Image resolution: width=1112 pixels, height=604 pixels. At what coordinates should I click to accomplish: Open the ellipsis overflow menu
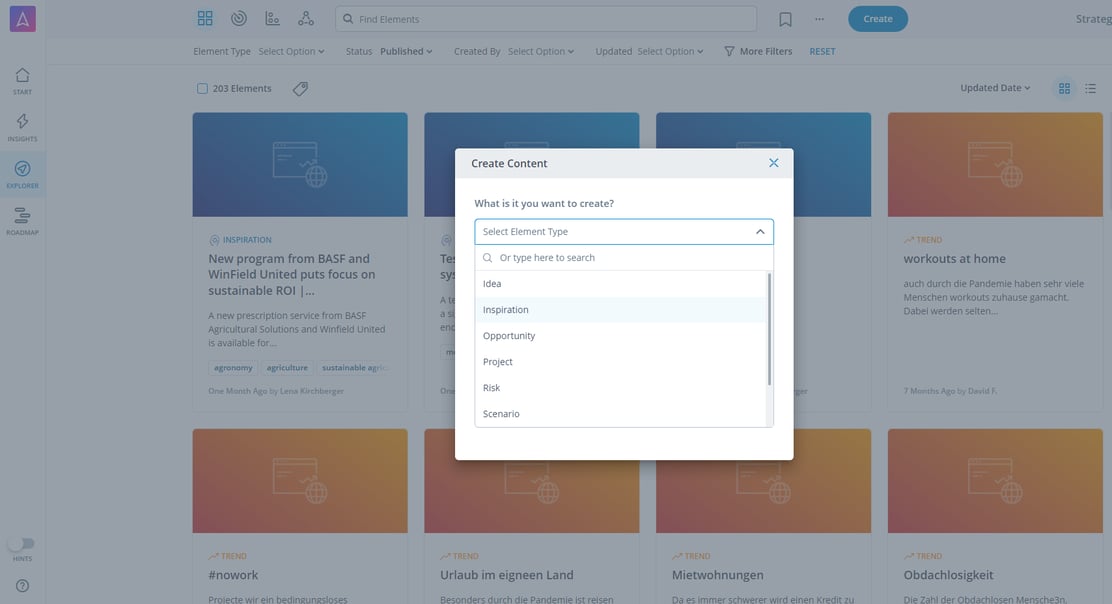pos(818,17)
